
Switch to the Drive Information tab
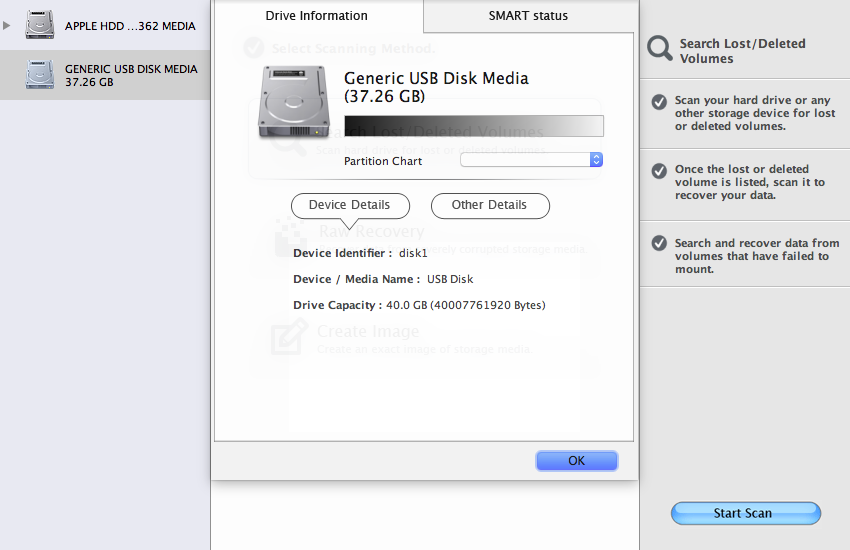pos(317,16)
